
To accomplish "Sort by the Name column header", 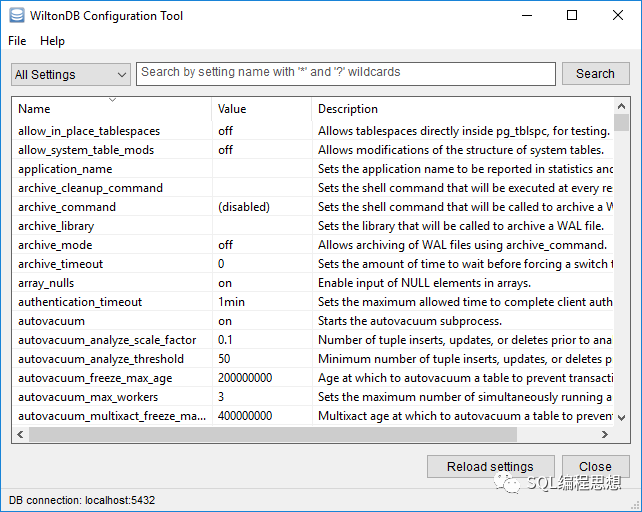I will 112,109.
